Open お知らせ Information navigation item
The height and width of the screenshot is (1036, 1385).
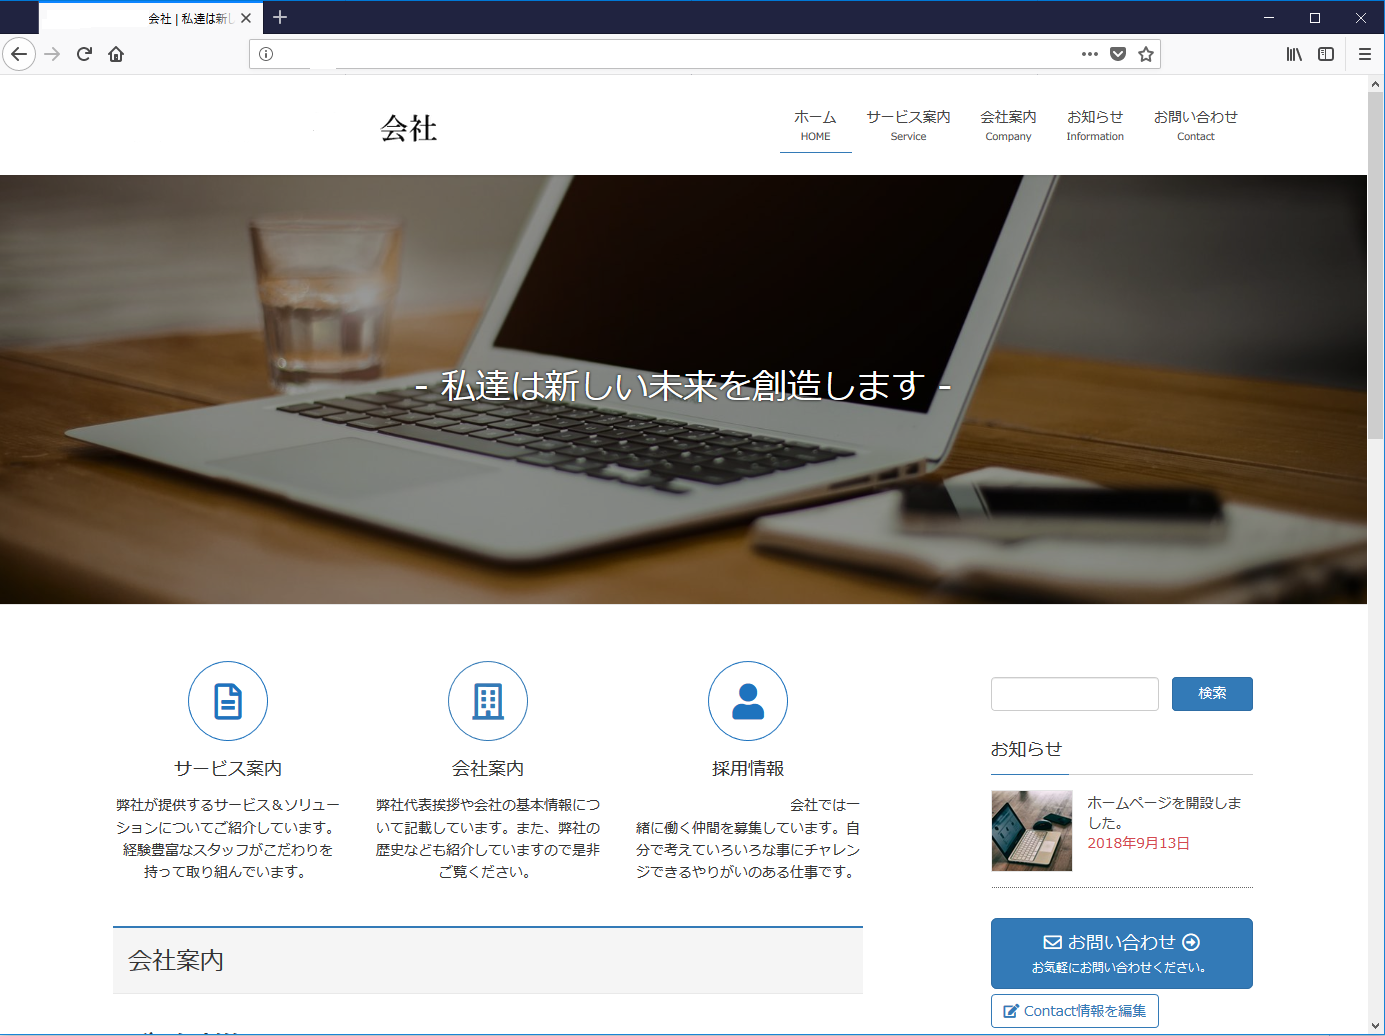(x=1095, y=126)
